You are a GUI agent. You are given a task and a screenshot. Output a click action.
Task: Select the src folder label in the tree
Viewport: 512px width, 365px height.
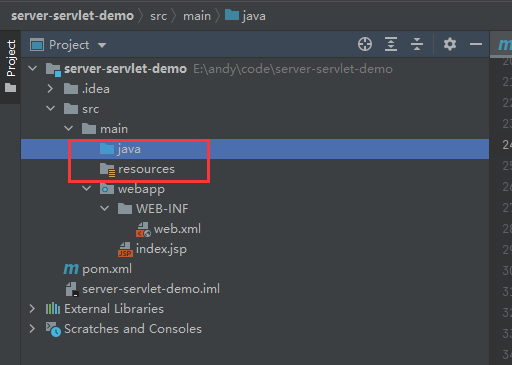click(91, 109)
